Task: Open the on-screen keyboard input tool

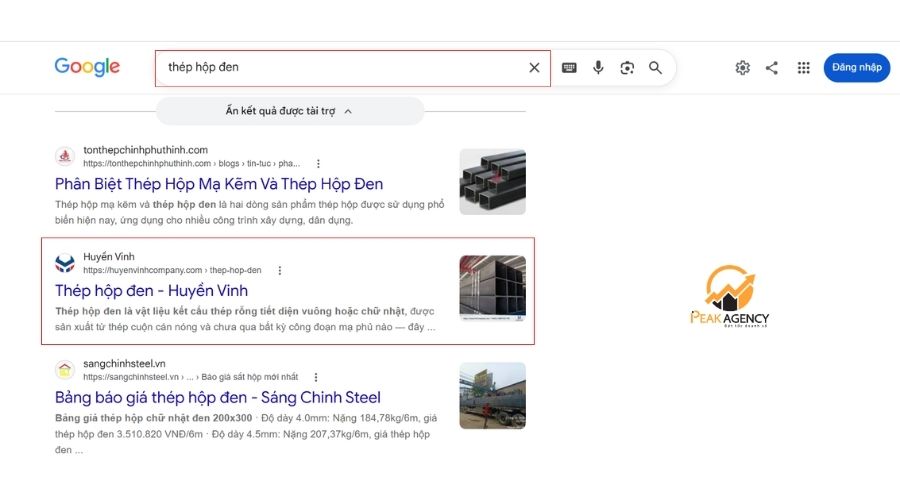Action: 569,68
